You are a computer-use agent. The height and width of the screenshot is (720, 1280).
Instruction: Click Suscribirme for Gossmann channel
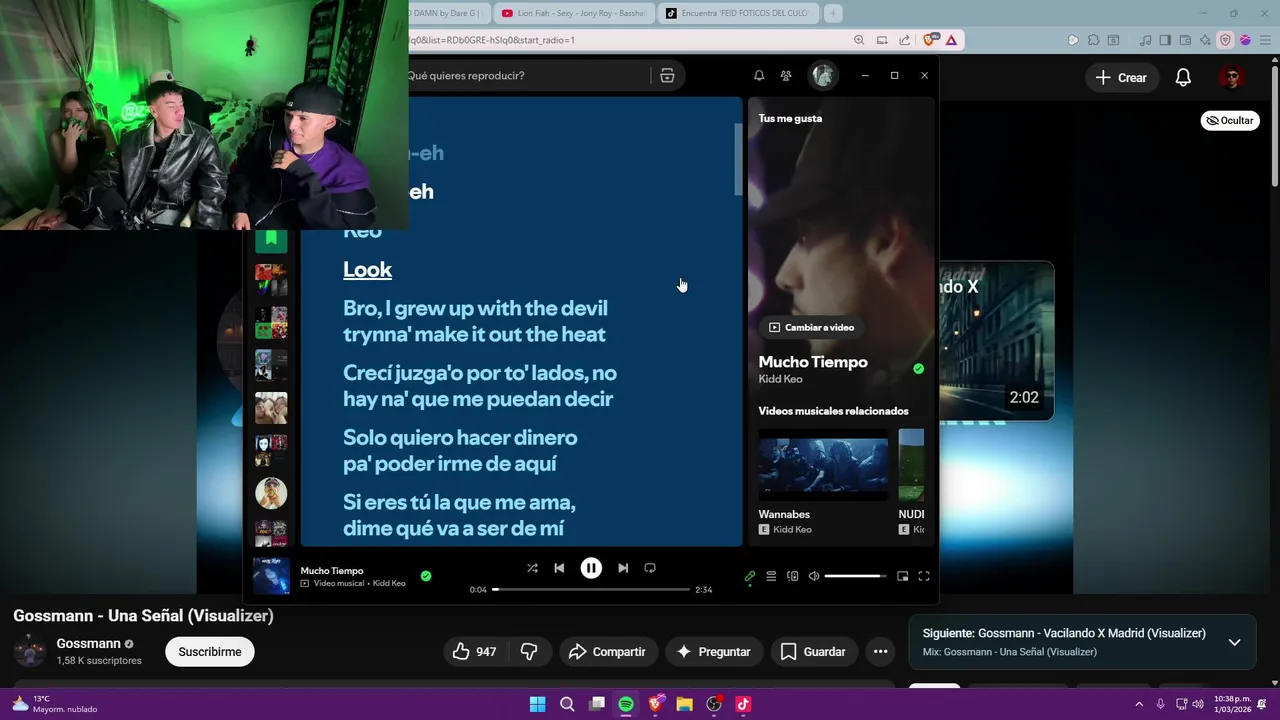(x=210, y=652)
